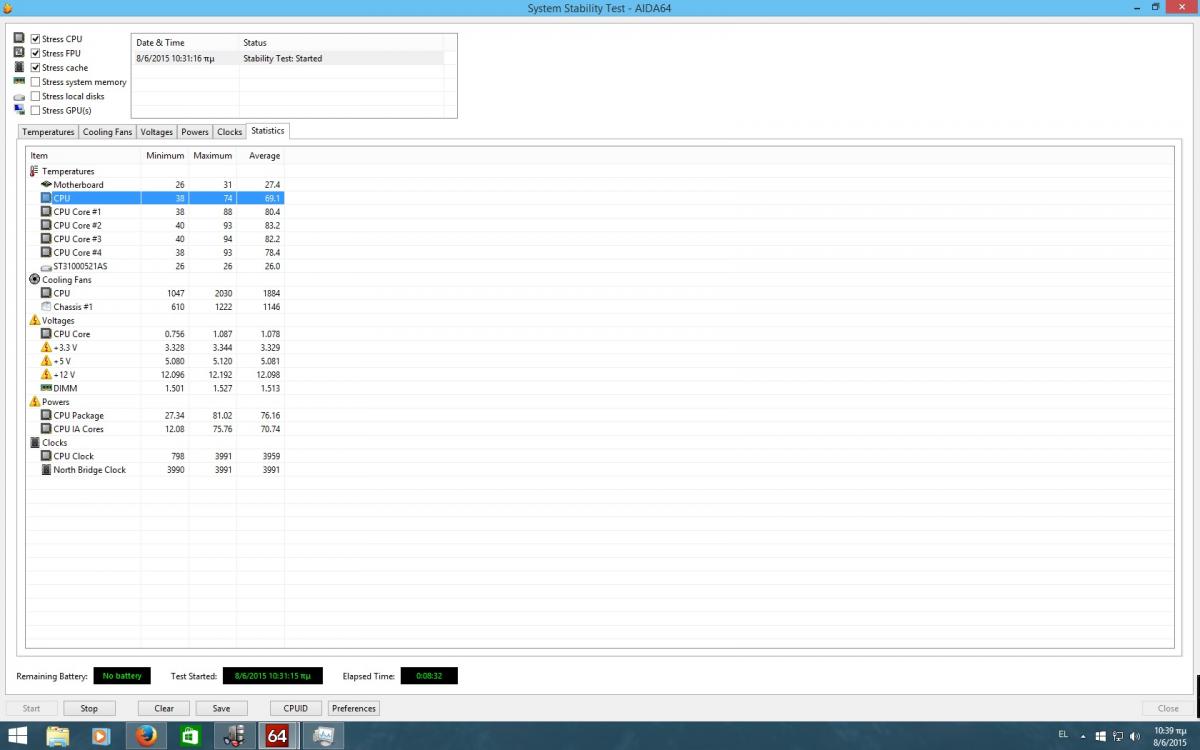1200x750 pixels.
Task: Click the Minimum column header
Action: 165,156
